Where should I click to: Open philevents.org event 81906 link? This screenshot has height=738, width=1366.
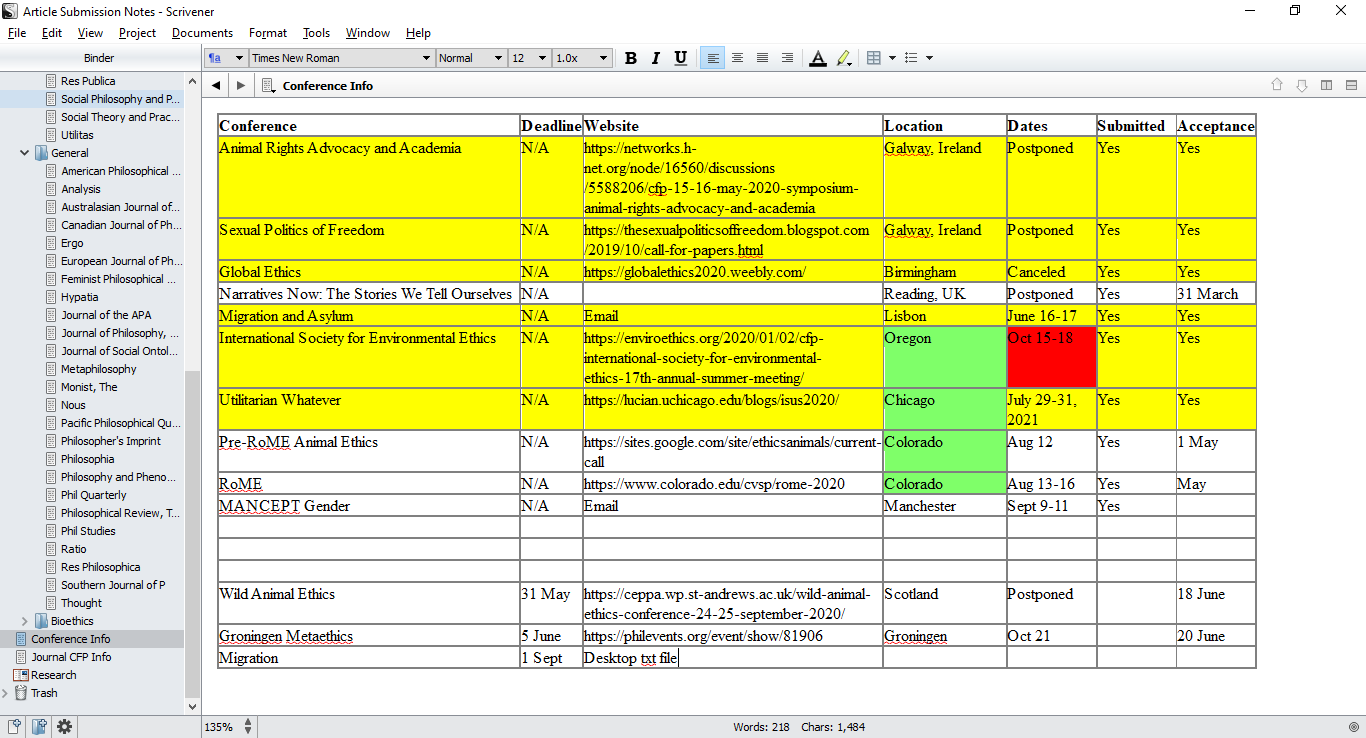[x=704, y=636]
